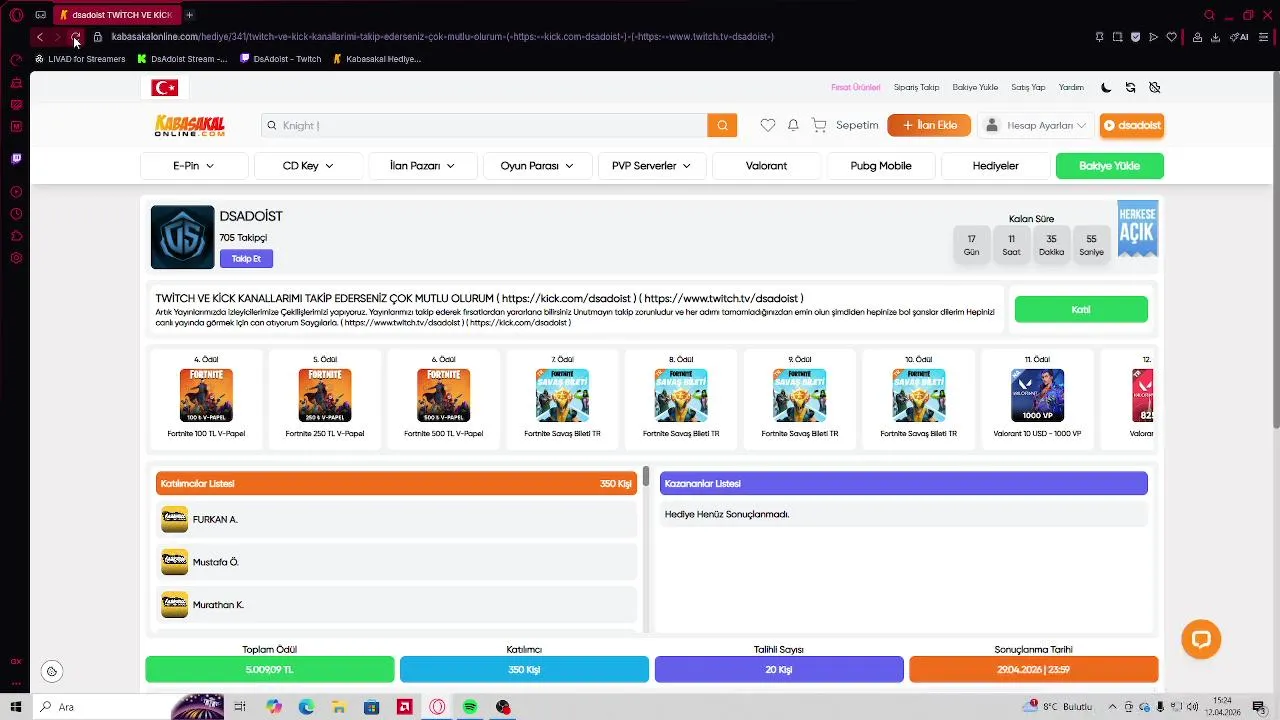The width and height of the screenshot is (1280, 720).
Task: Show hidden system tray icons chevron
Action: [x=1112, y=707]
